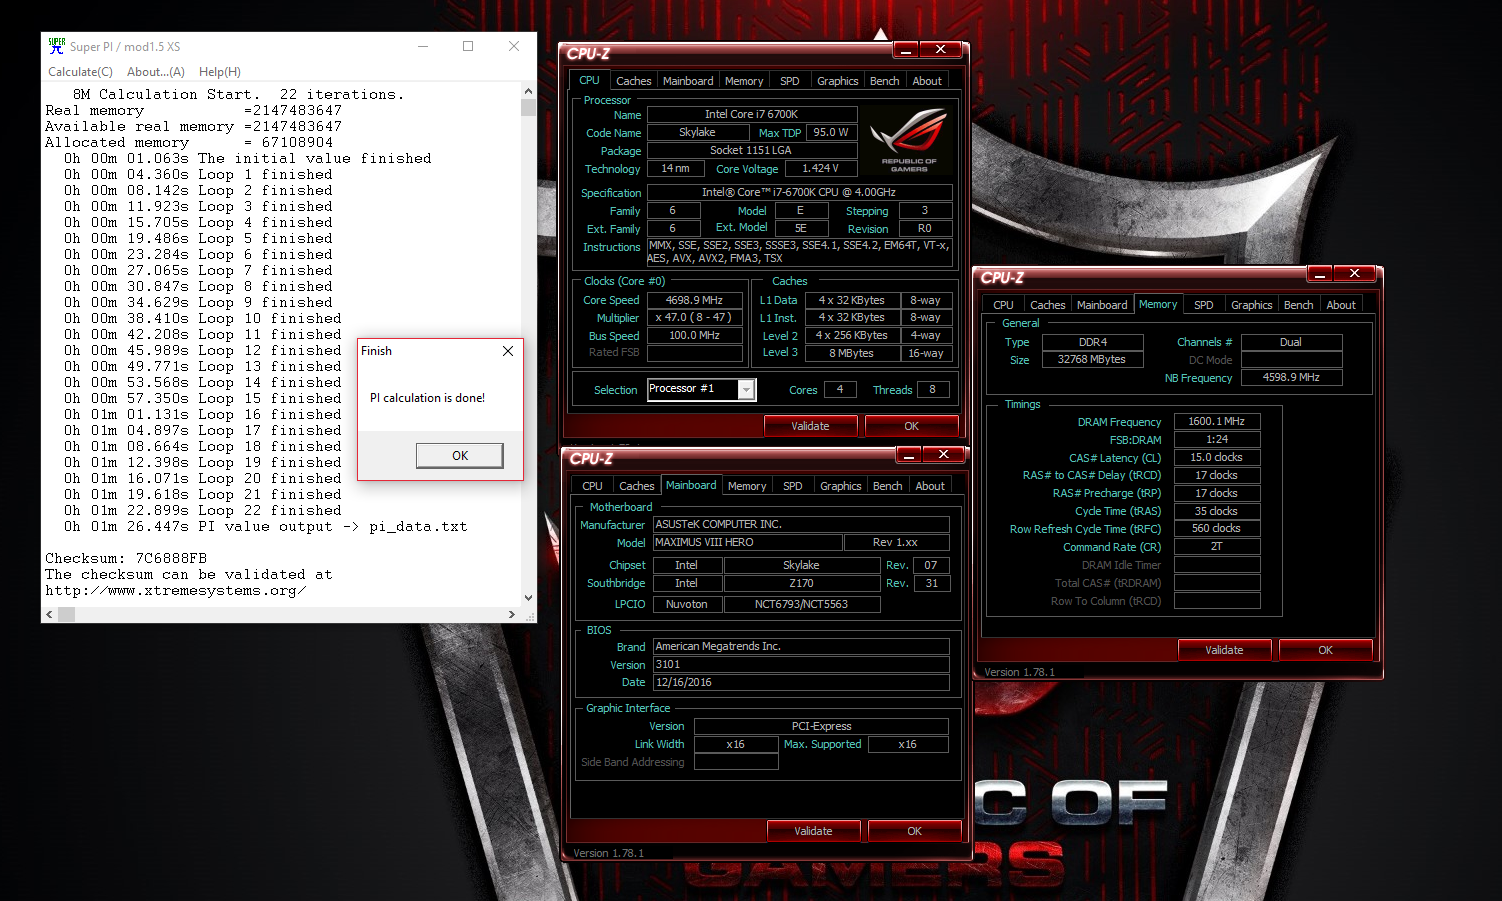Image resolution: width=1502 pixels, height=901 pixels.
Task: Switch to Mainboard tab in Memory CPU-Z window
Action: coord(1102,305)
